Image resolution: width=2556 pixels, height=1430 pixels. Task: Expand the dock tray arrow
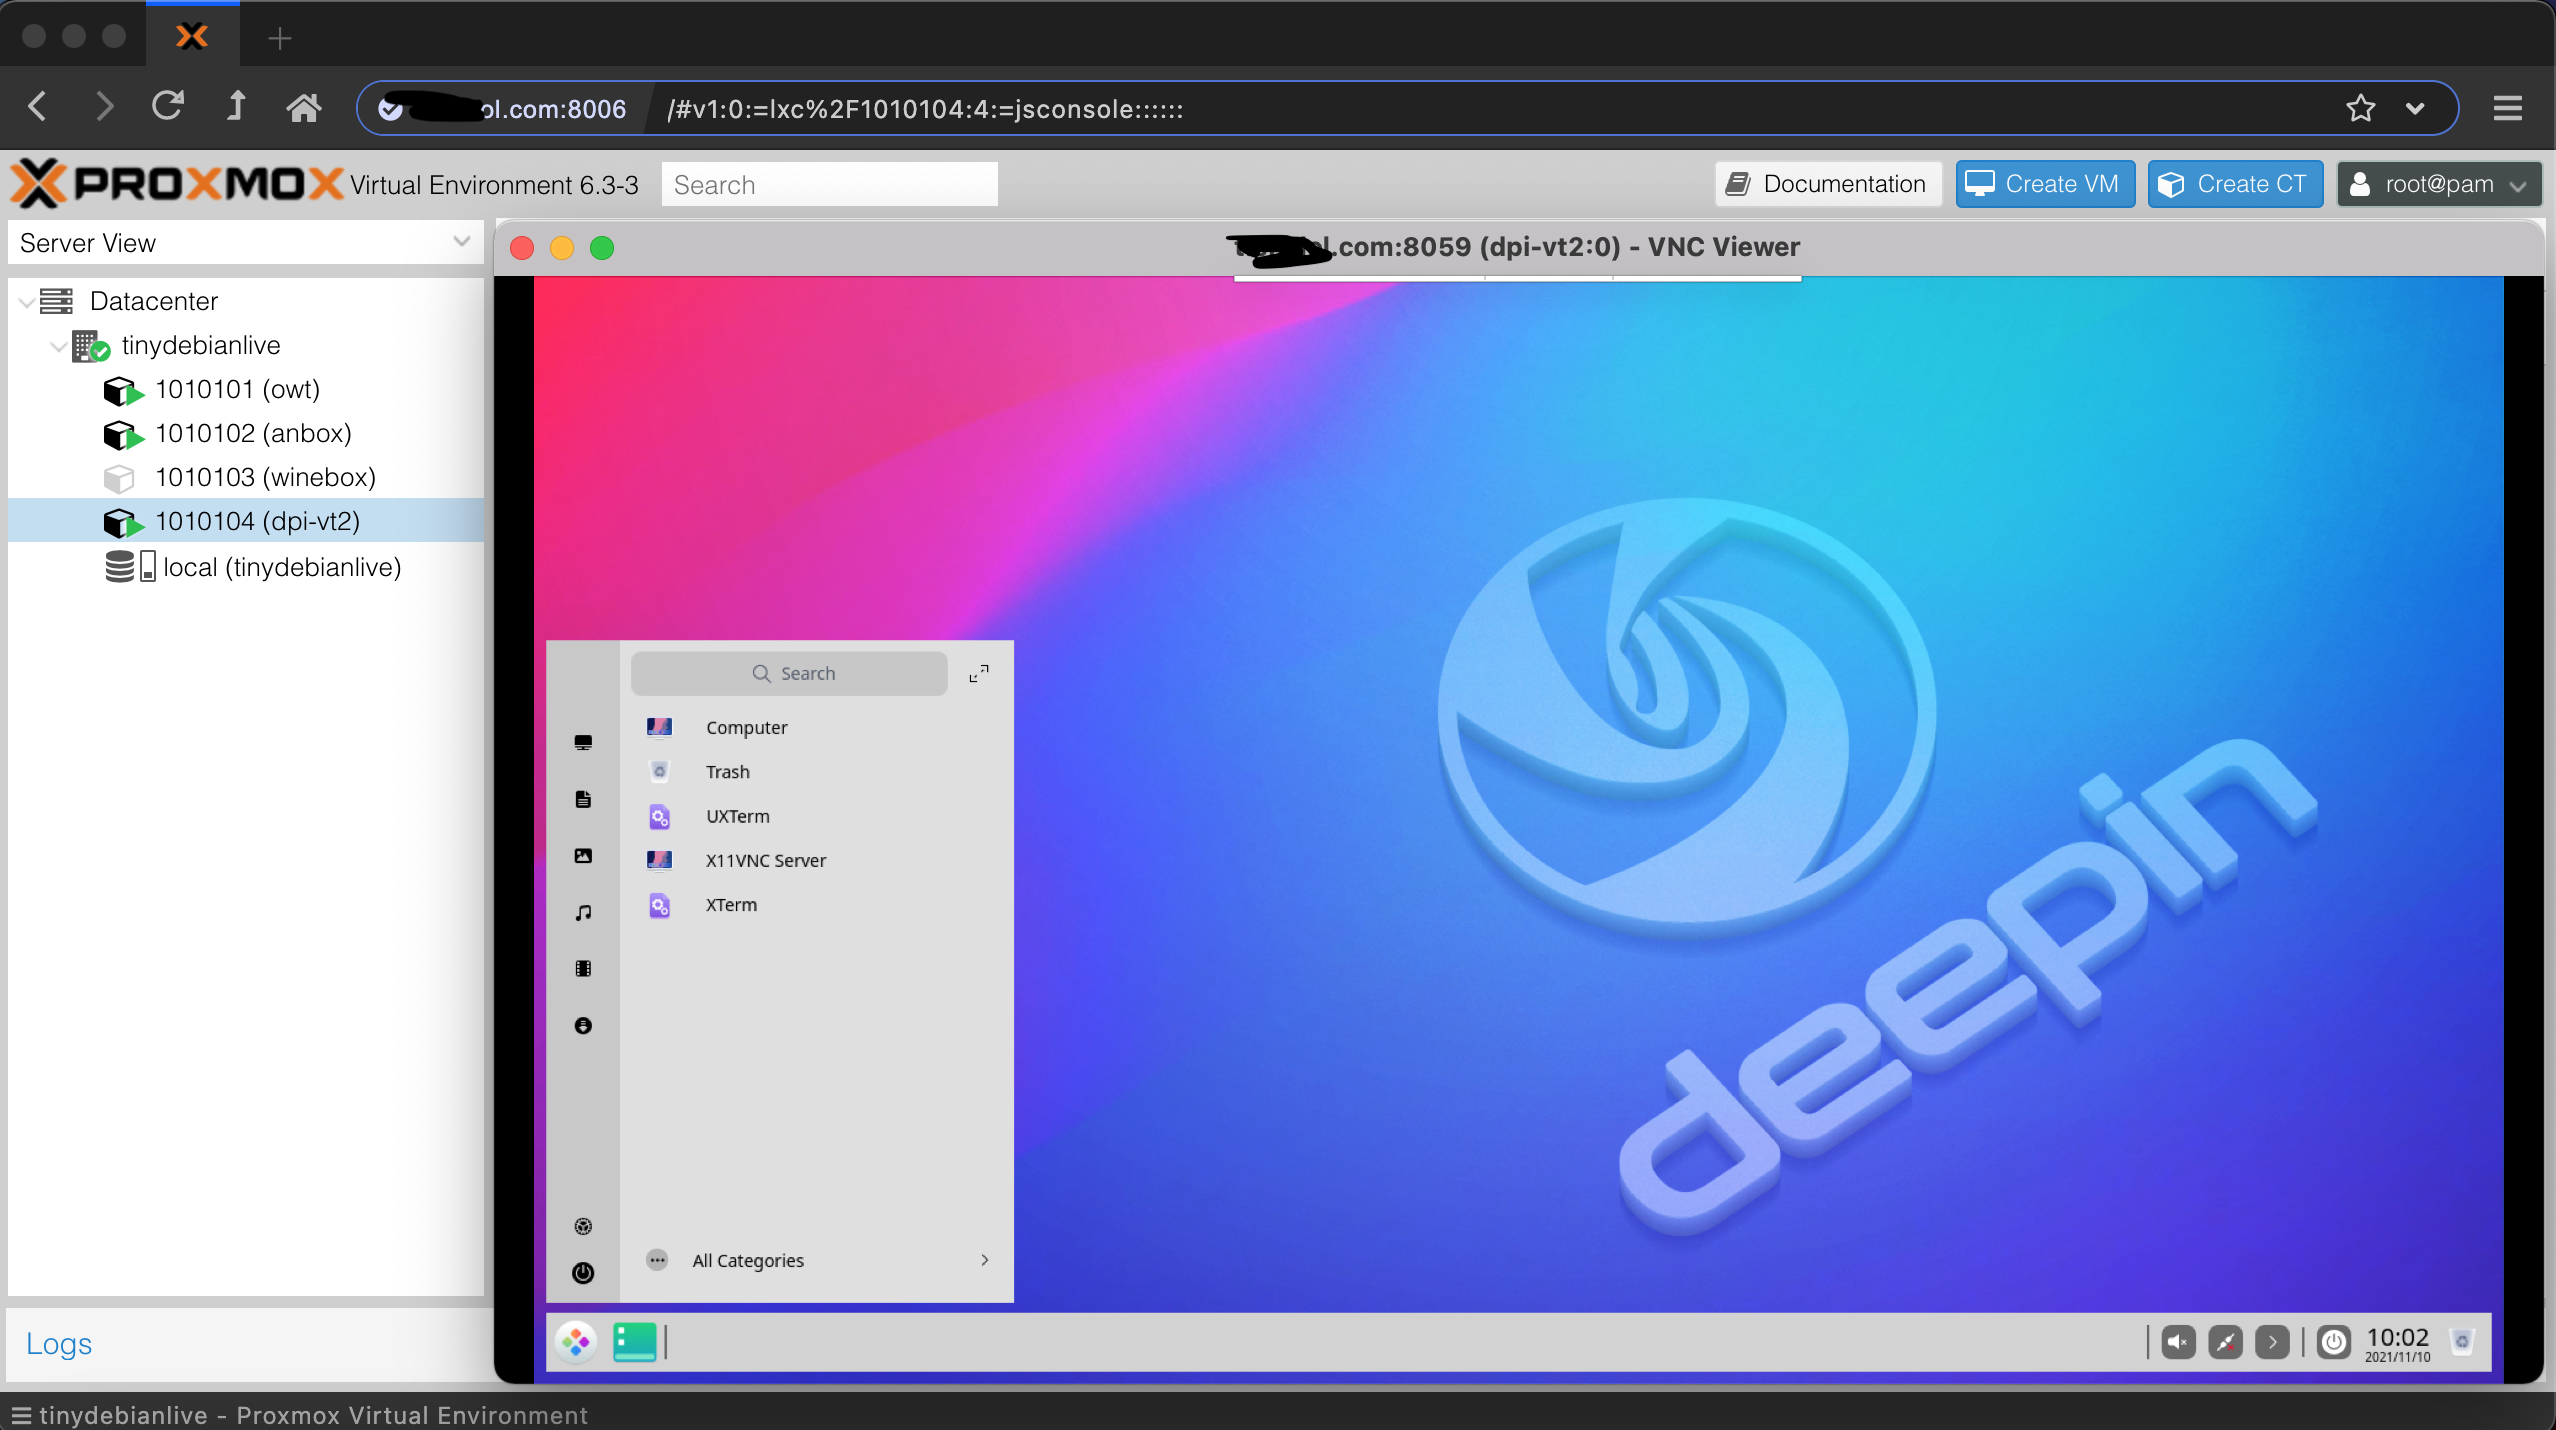click(2272, 1342)
